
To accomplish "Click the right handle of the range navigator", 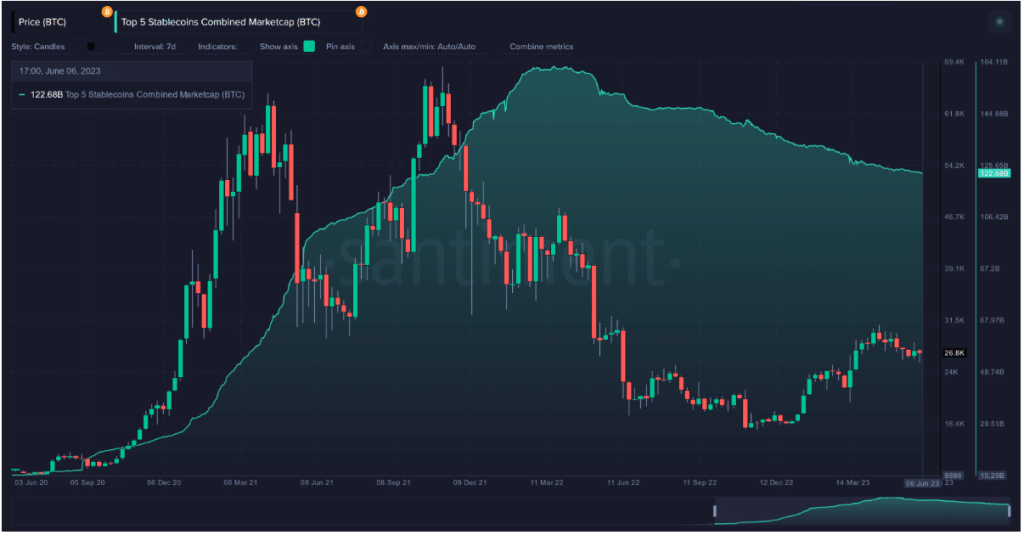I will point(1010,511).
